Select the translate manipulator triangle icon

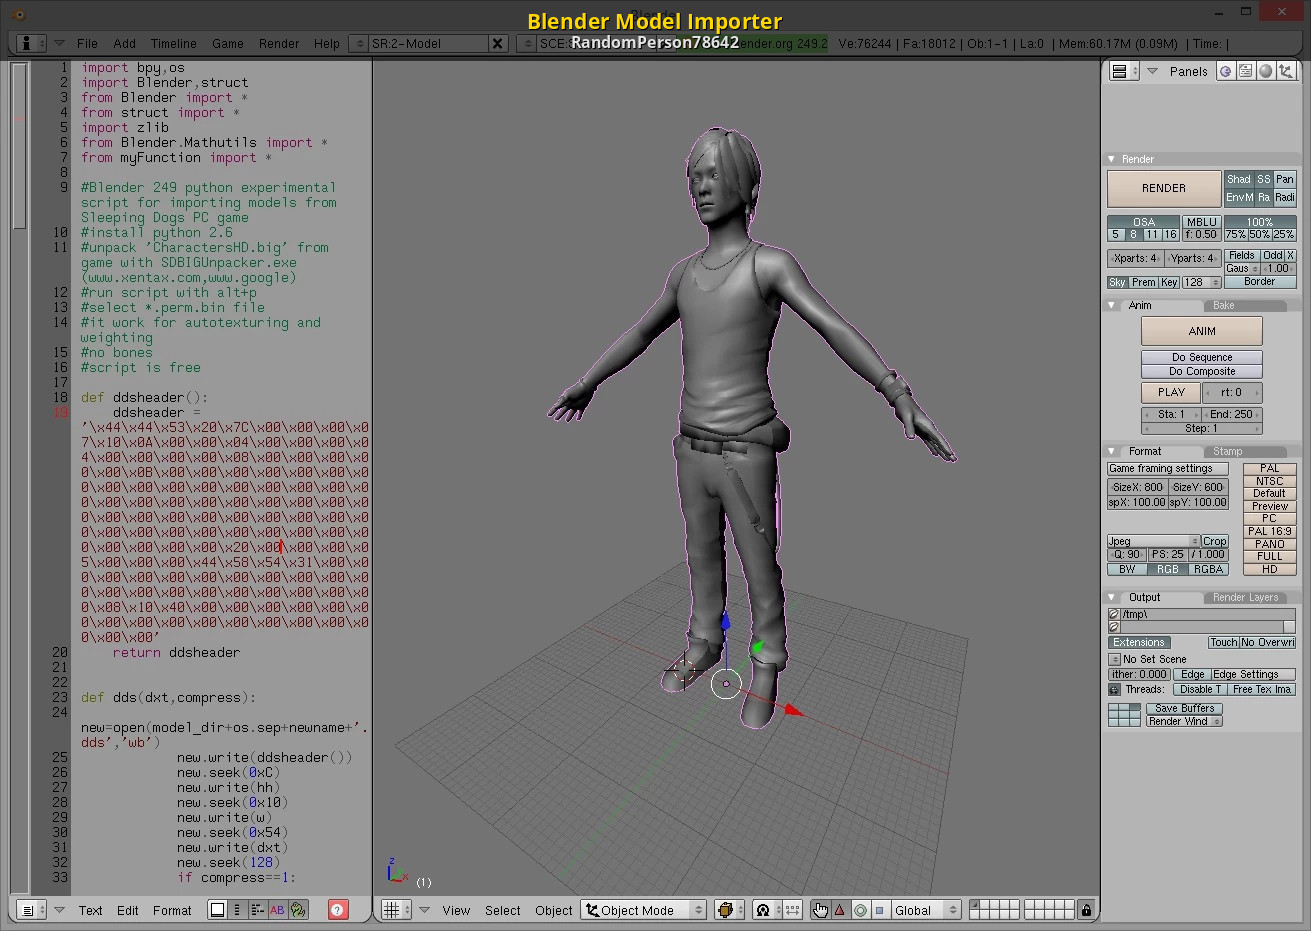tap(840, 910)
